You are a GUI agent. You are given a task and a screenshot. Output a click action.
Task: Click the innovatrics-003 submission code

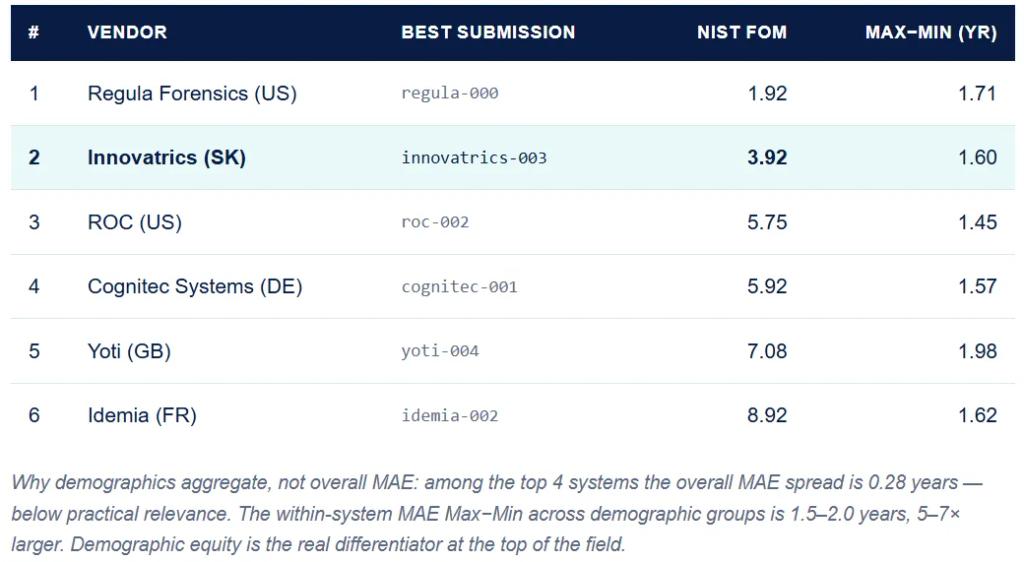[473, 158]
